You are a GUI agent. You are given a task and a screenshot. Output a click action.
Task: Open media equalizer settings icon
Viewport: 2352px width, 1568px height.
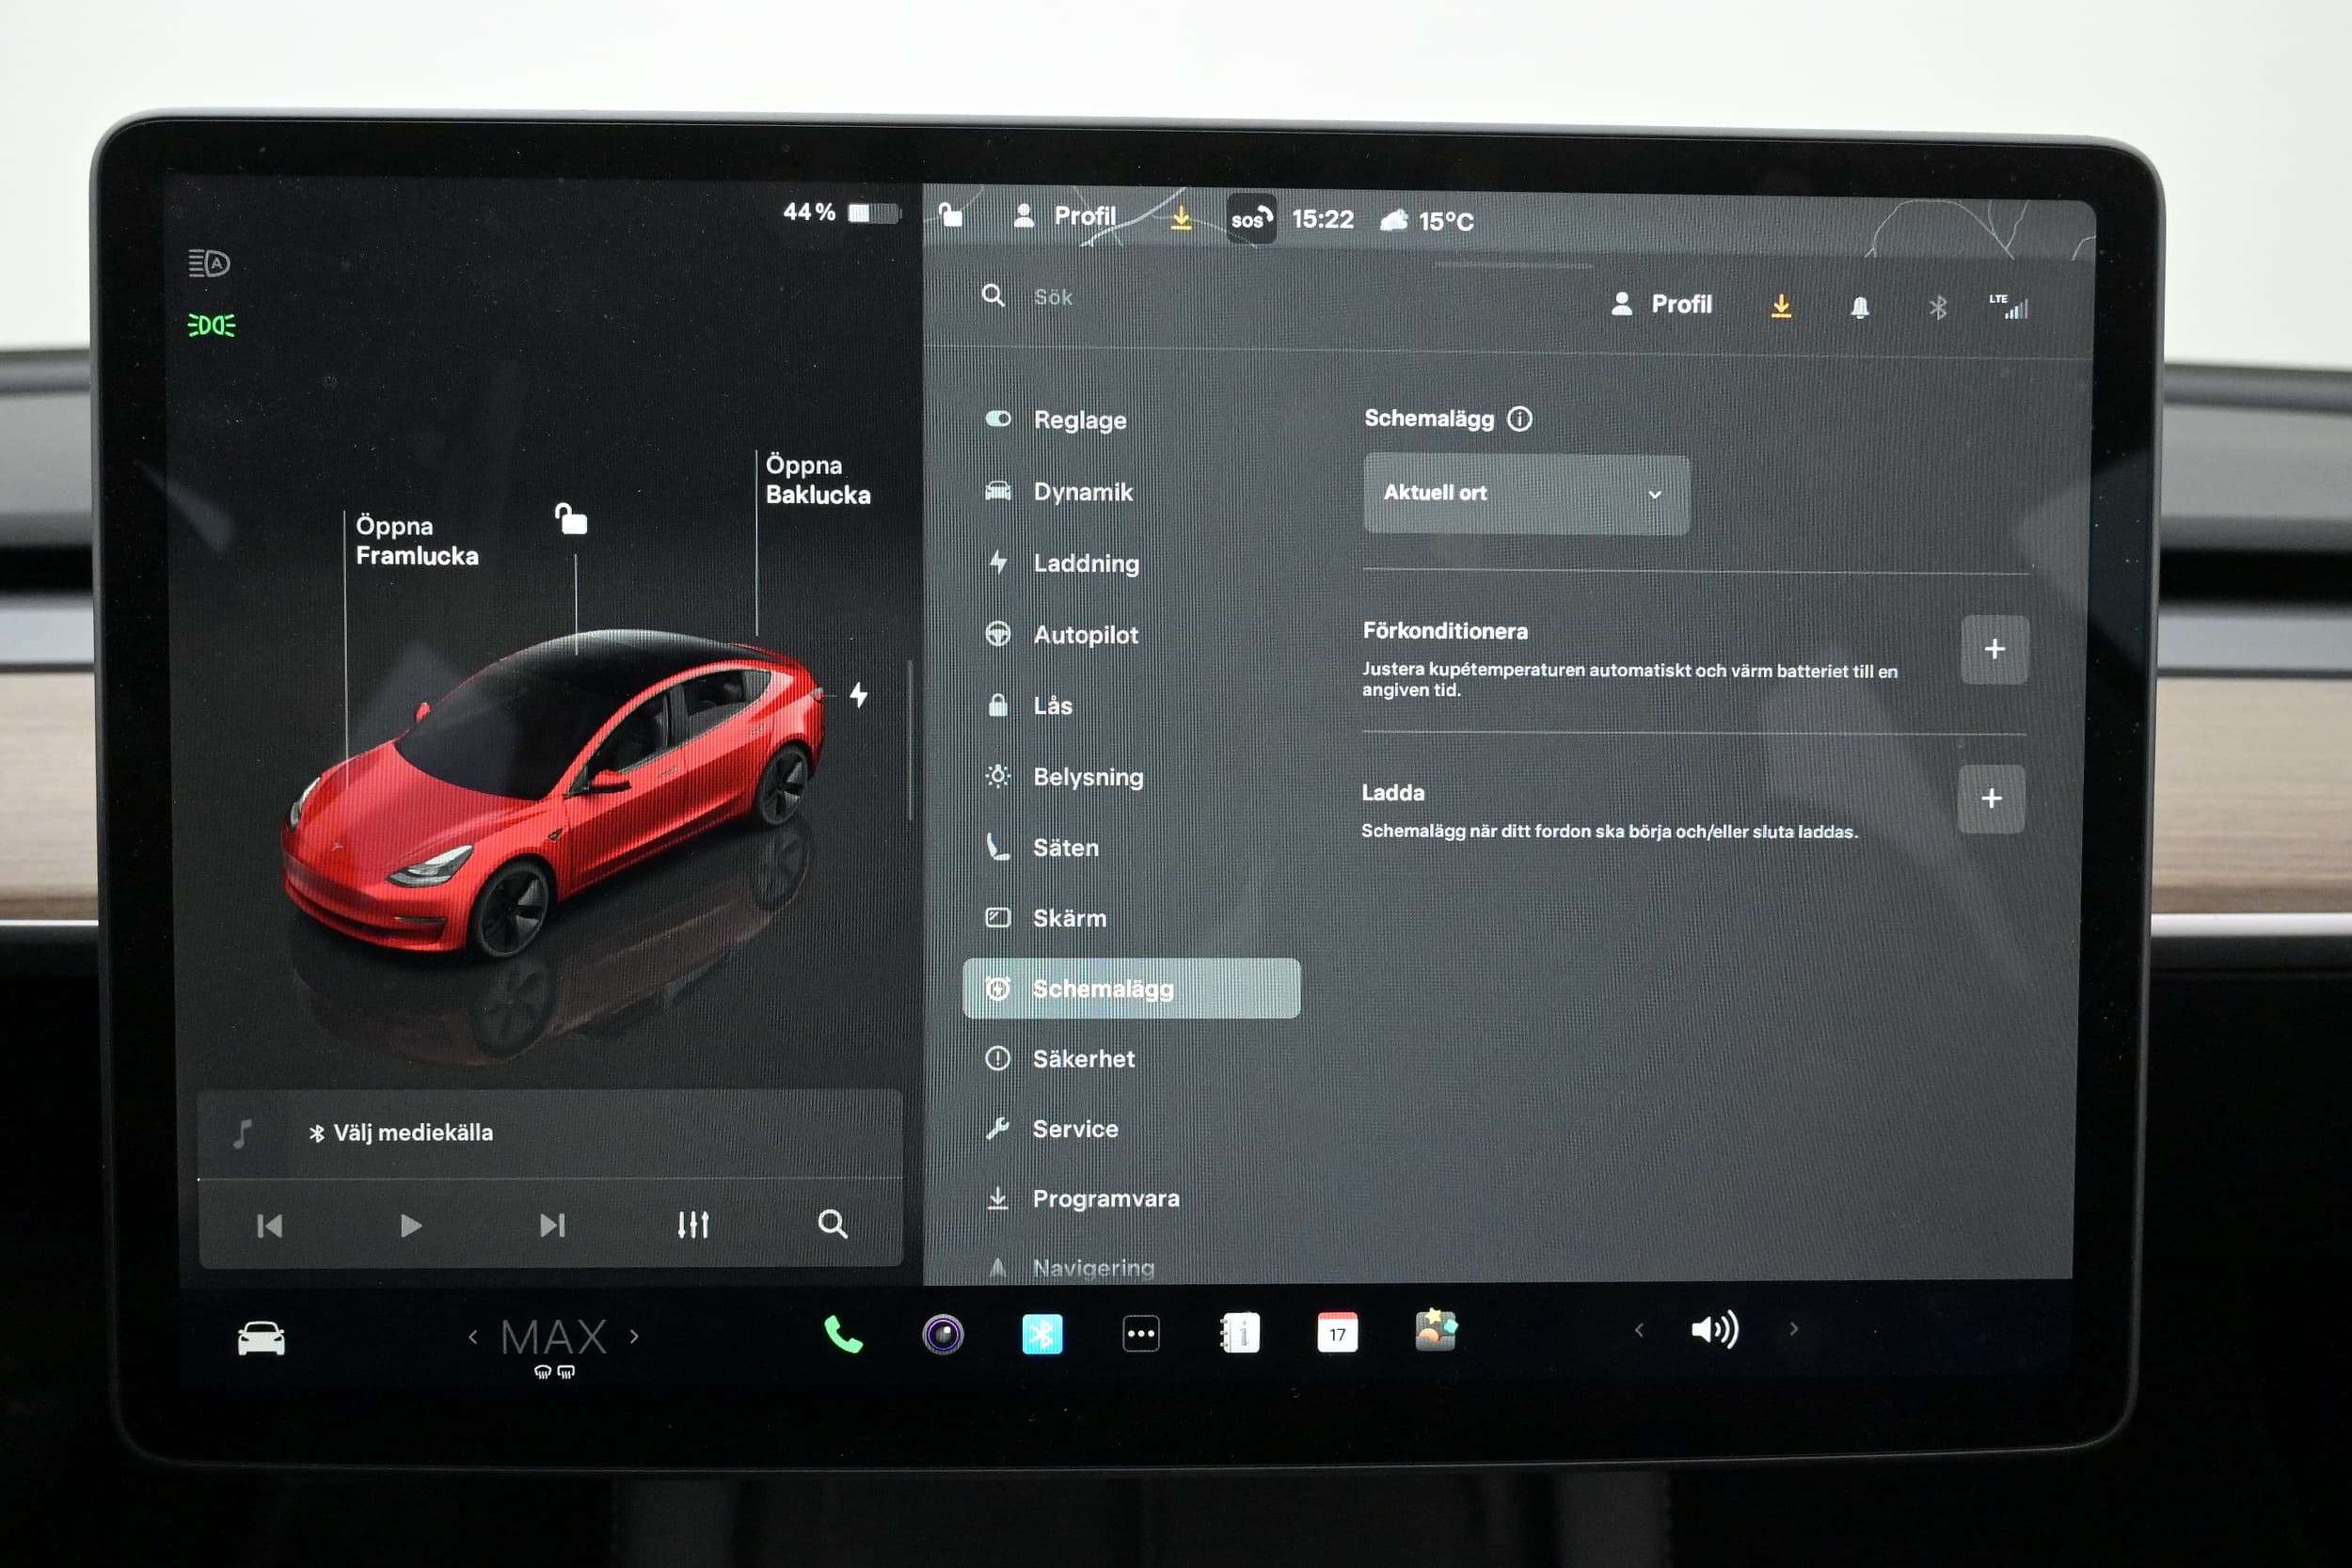(x=693, y=1225)
